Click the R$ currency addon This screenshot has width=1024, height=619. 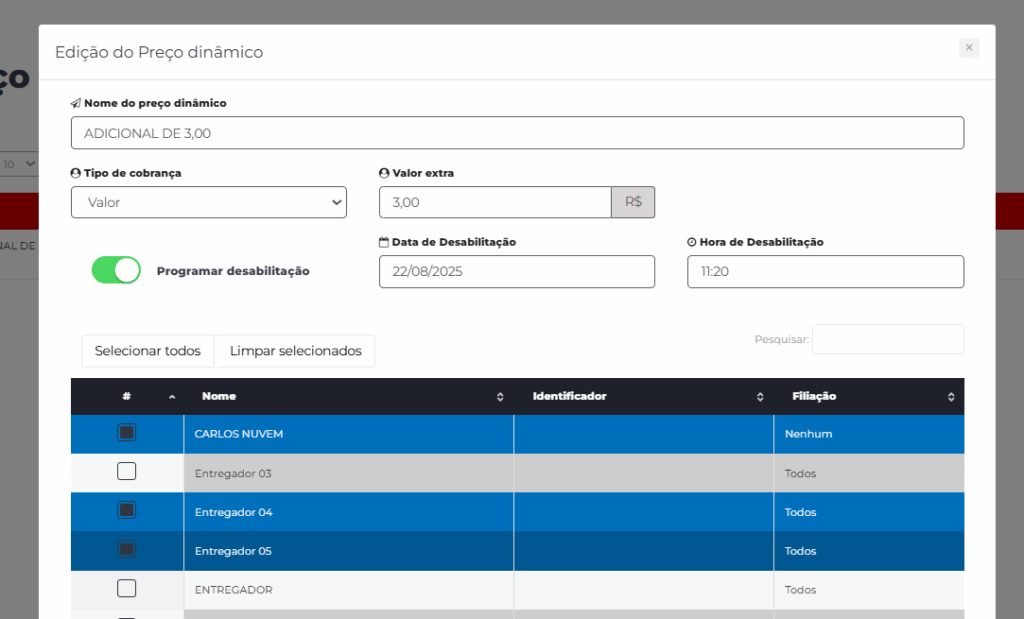[x=633, y=202]
